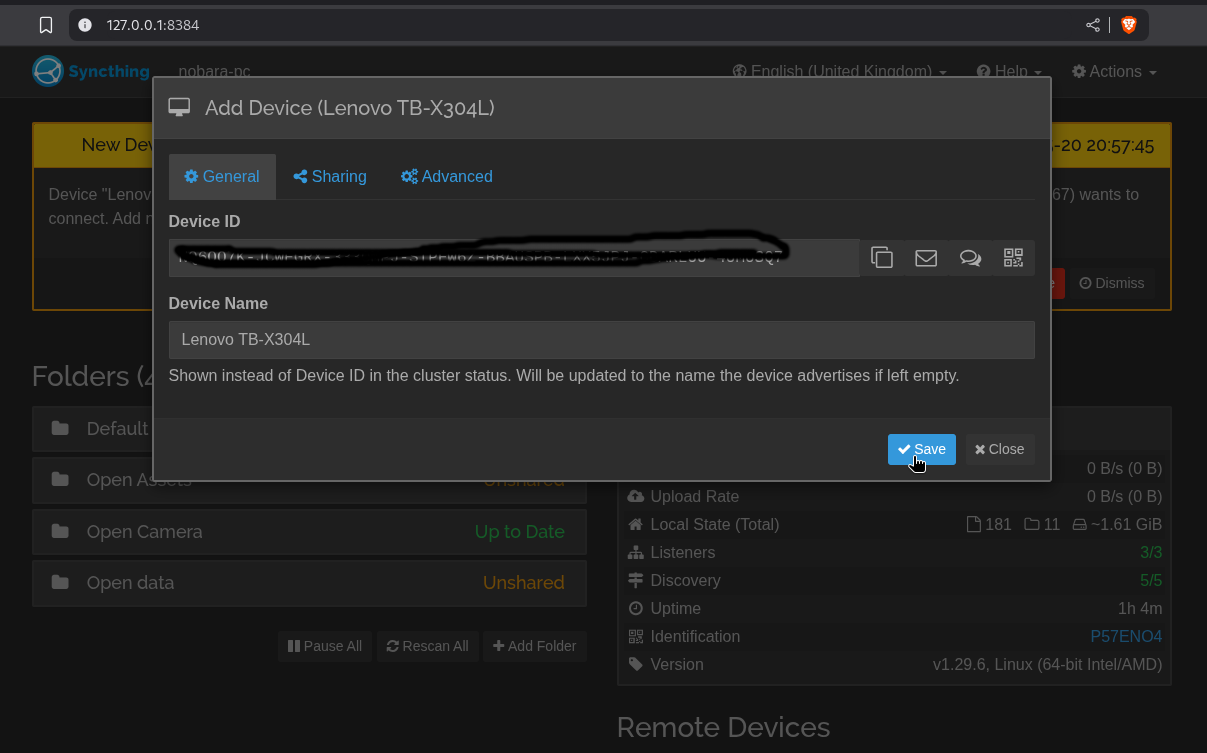Open the Actions dropdown menu
This screenshot has width=1207, height=753.
pyautogui.click(x=1114, y=71)
